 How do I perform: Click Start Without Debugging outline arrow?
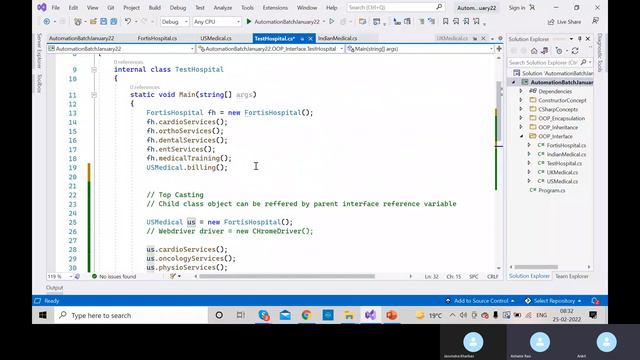331,22
